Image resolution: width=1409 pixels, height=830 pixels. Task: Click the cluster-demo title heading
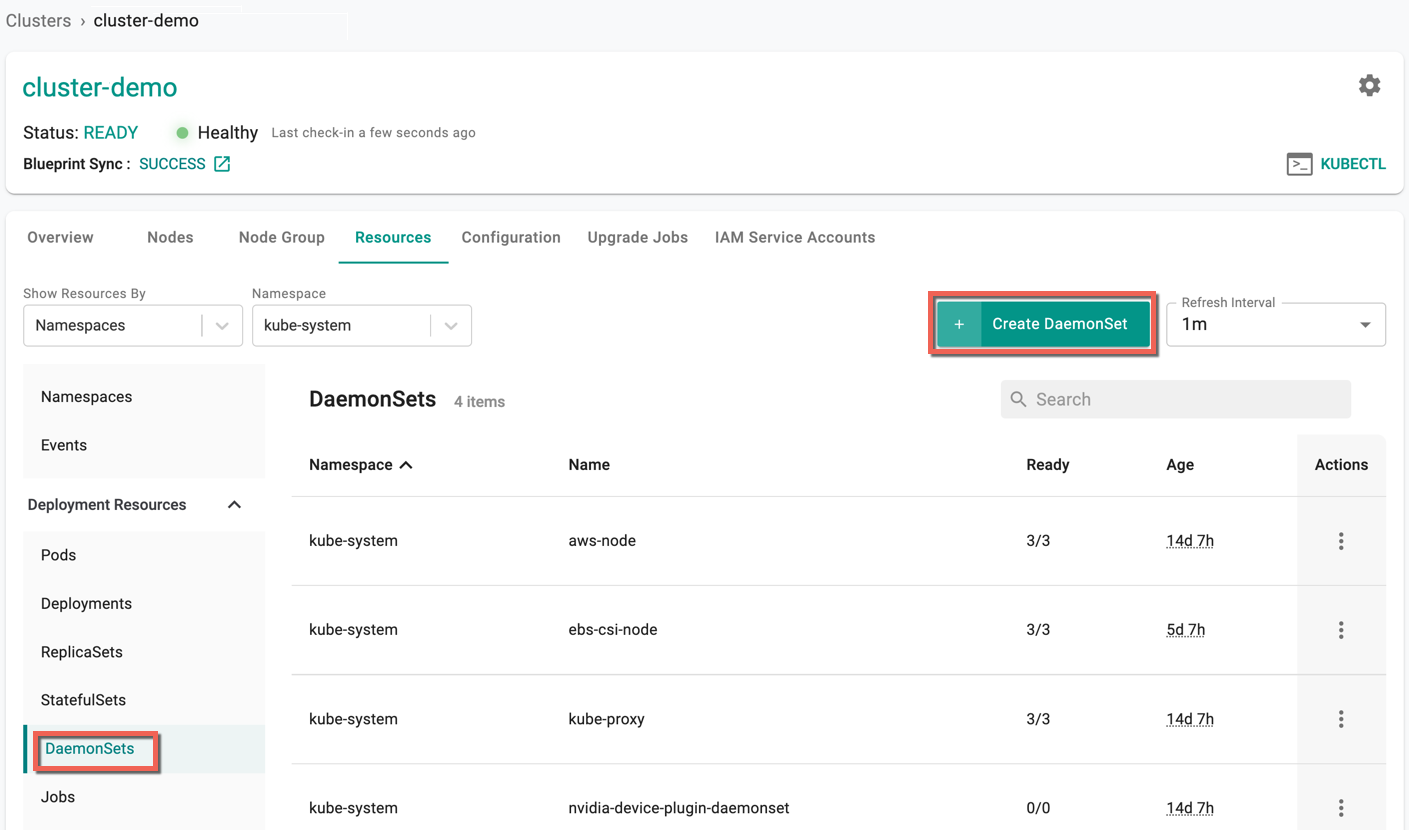point(100,87)
